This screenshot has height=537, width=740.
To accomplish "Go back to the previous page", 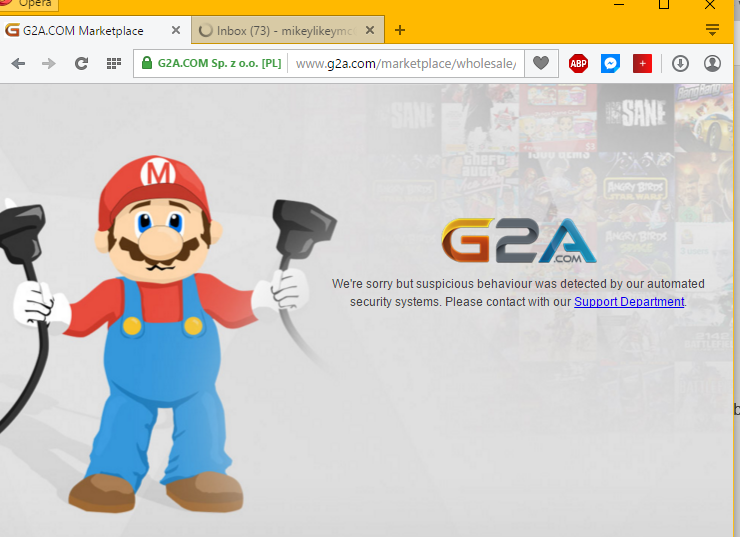I will tap(18, 63).
